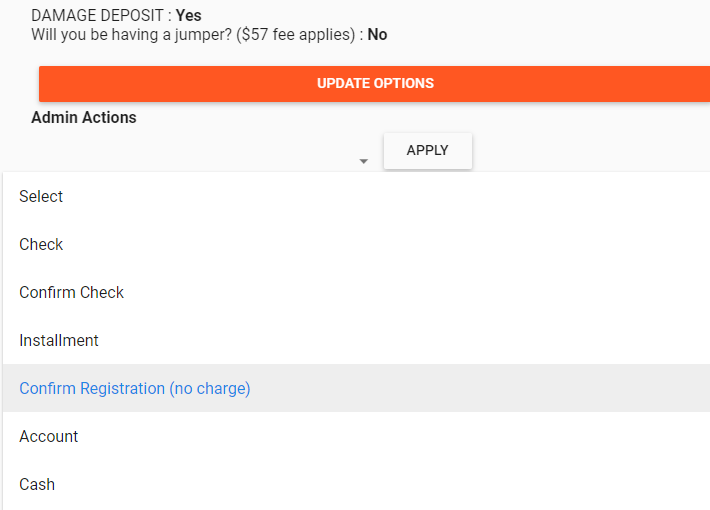The image size is (710, 510).
Task: Click the Apply button
Action: [428, 150]
